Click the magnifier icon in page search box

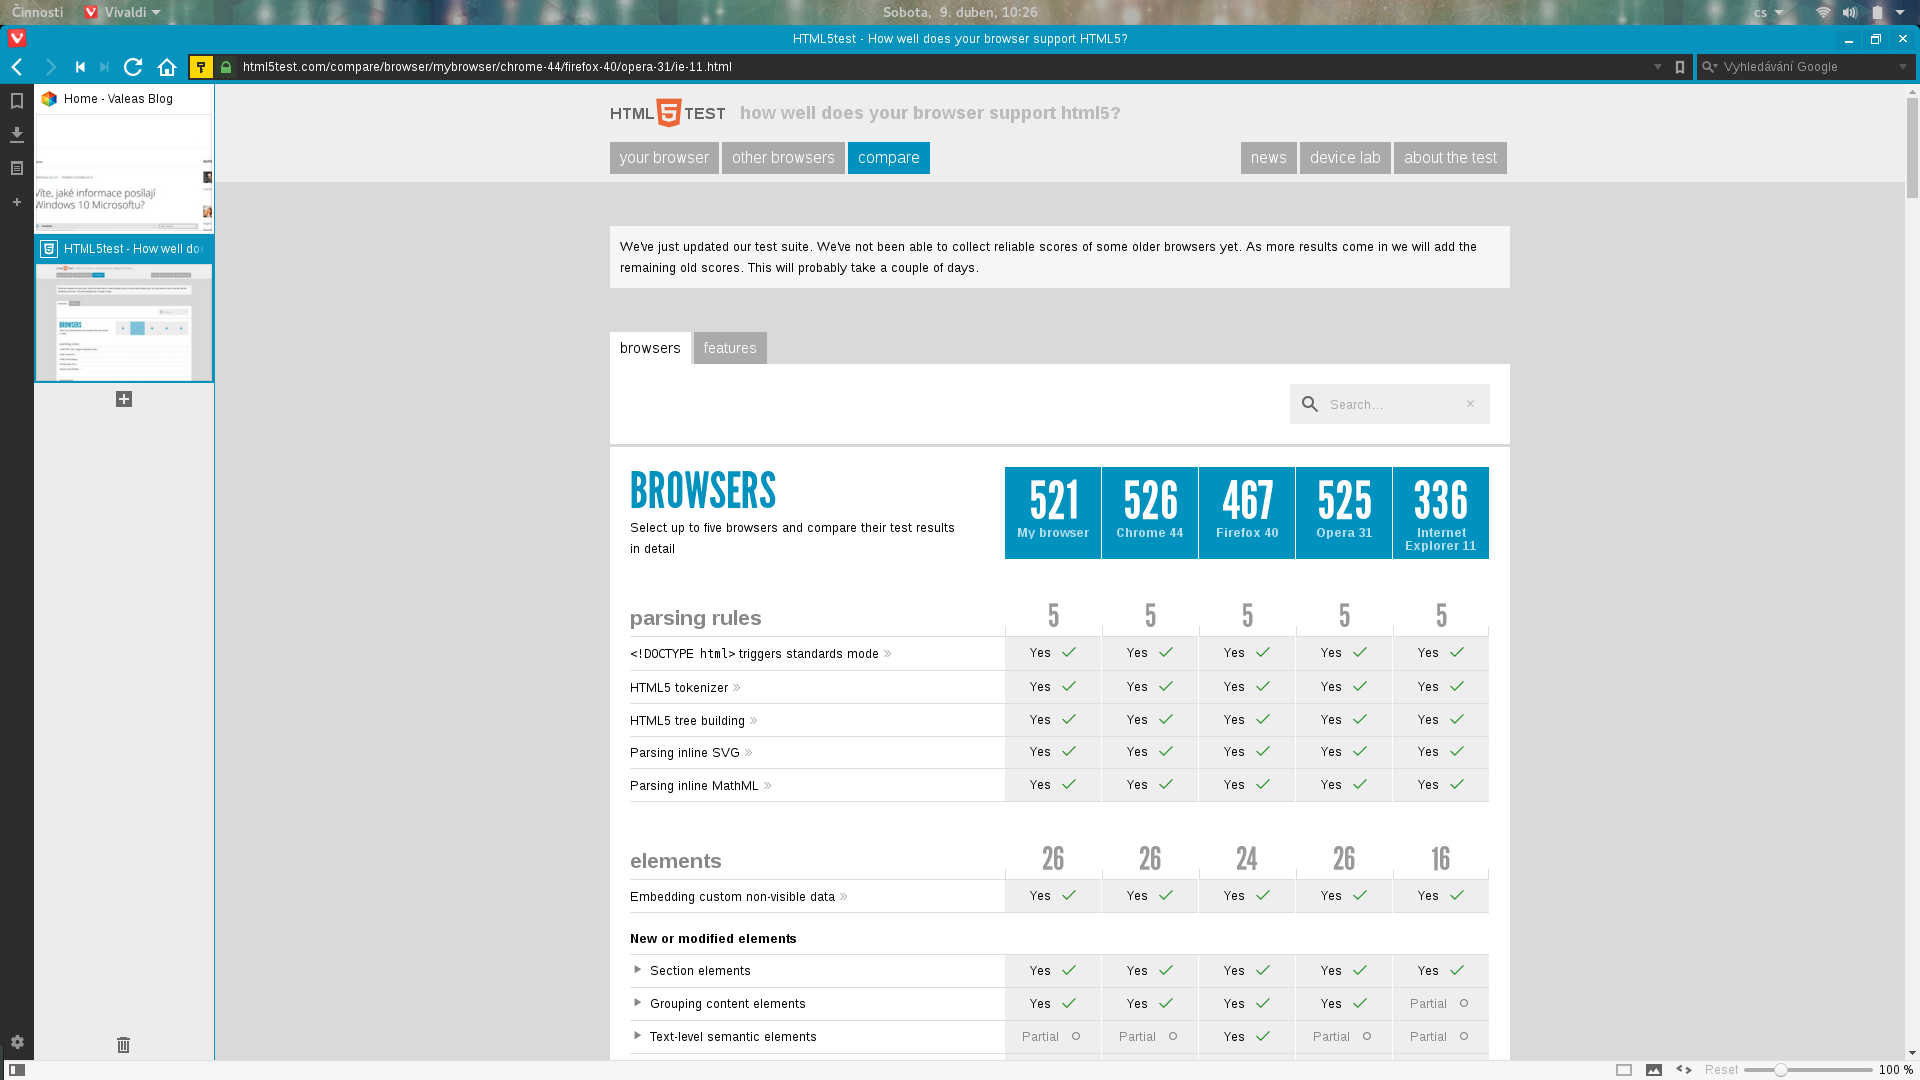[1310, 404]
